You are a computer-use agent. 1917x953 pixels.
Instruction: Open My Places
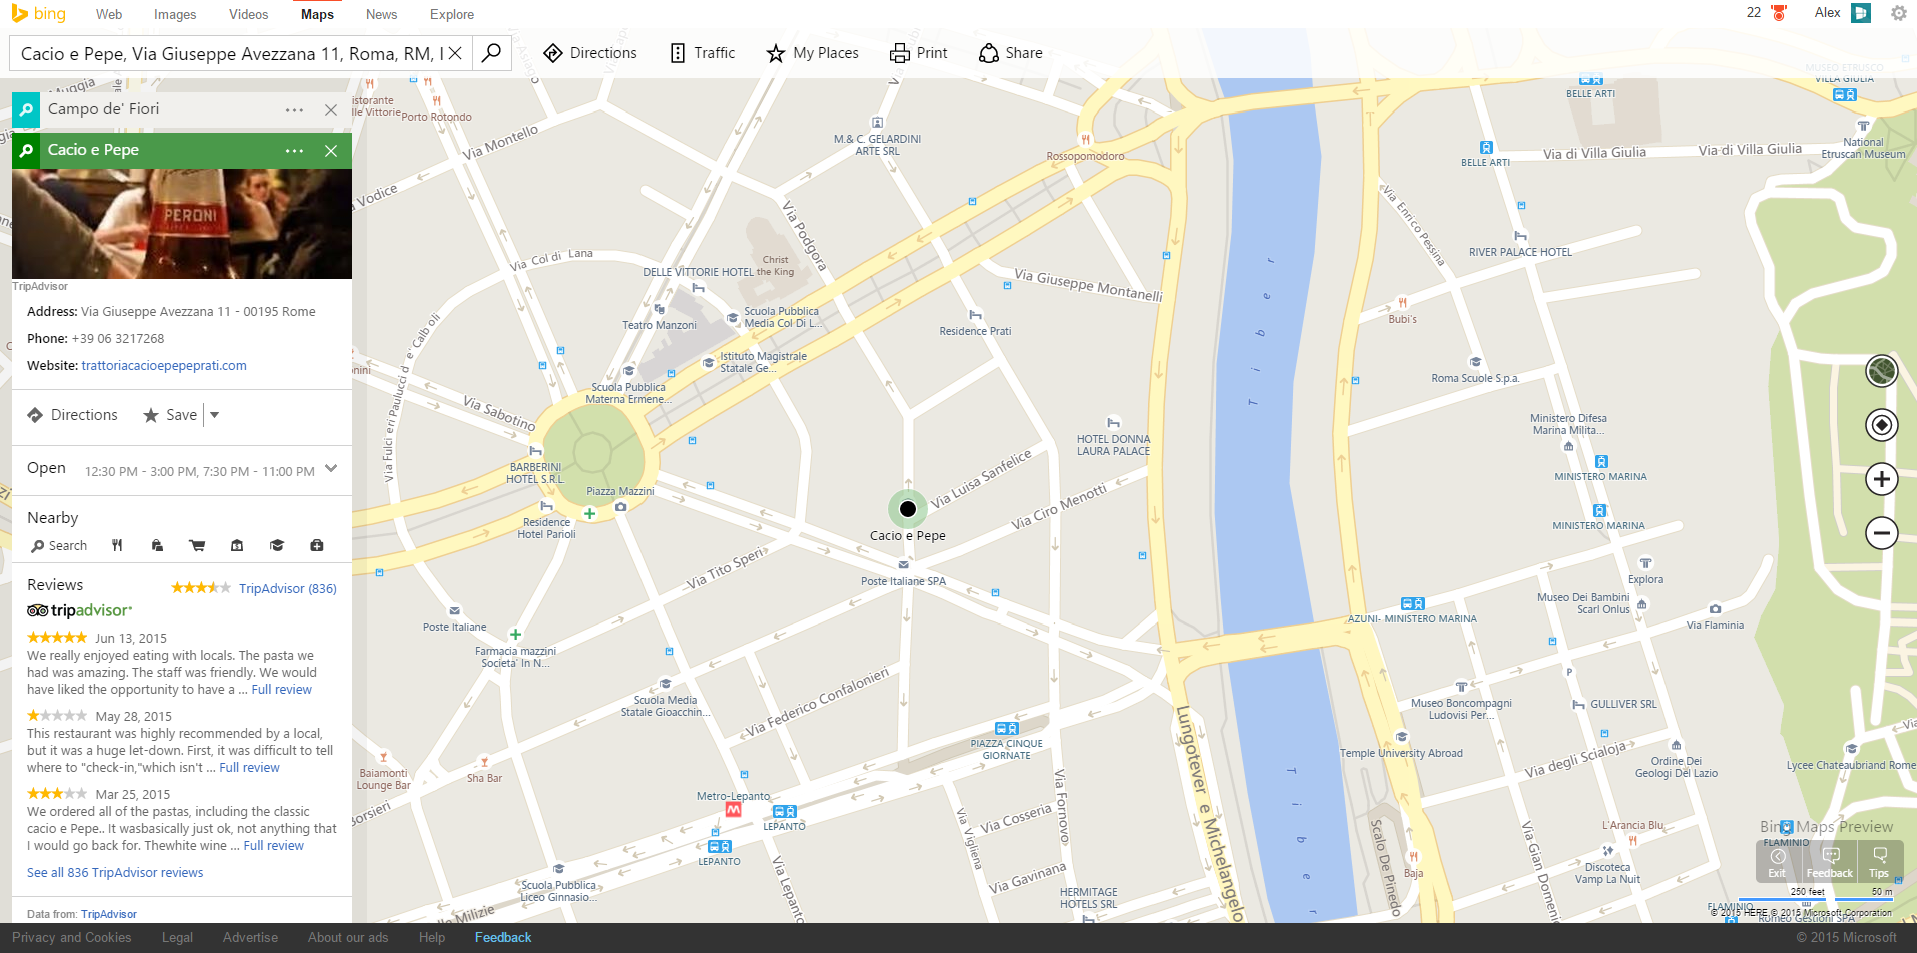[812, 53]
